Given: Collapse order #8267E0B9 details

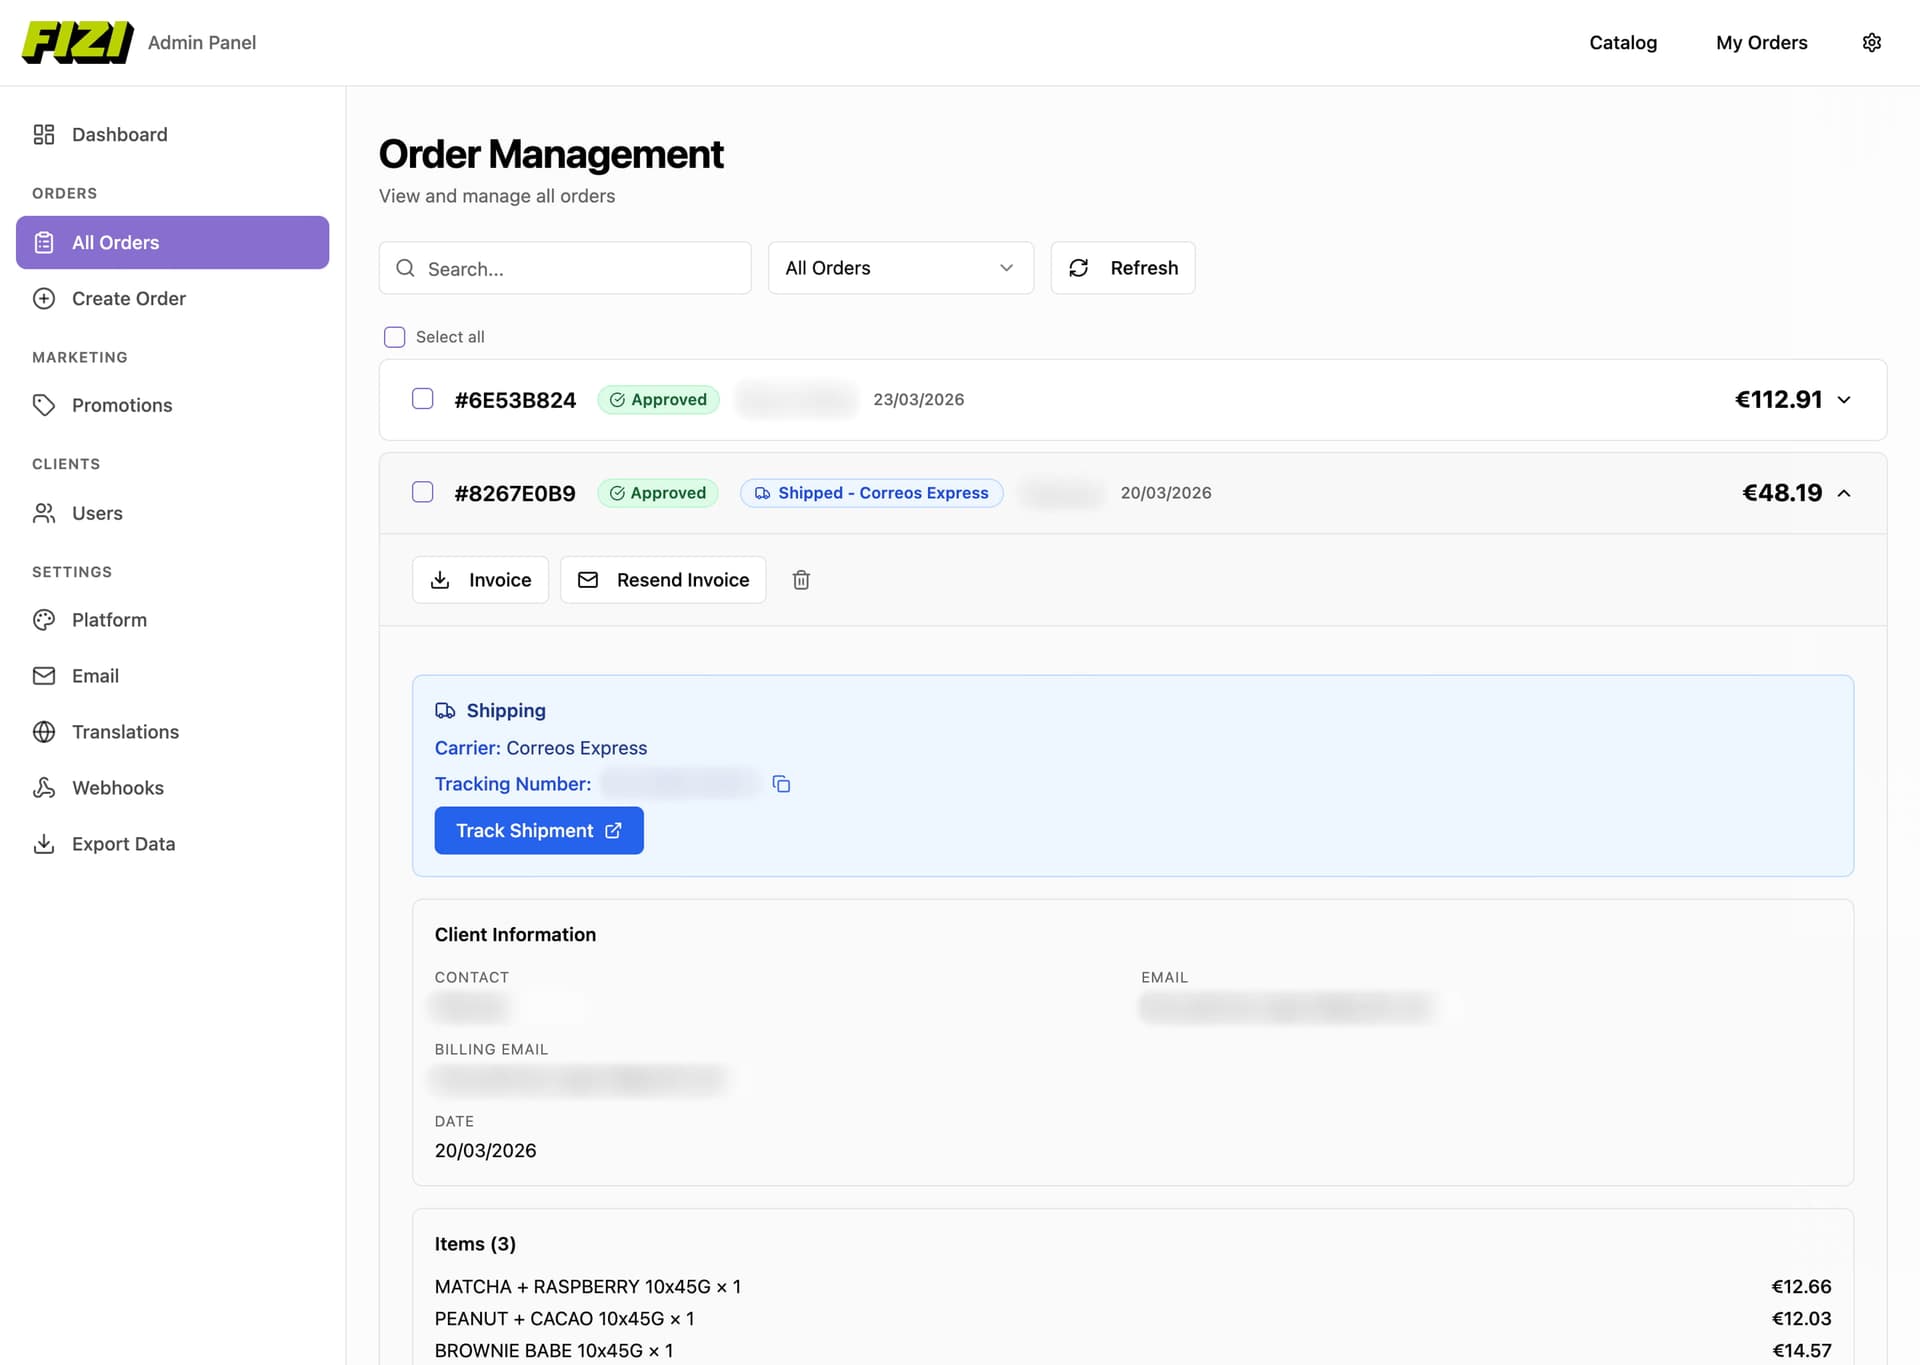Looking at the screenshot, I should click(1843, 492).
